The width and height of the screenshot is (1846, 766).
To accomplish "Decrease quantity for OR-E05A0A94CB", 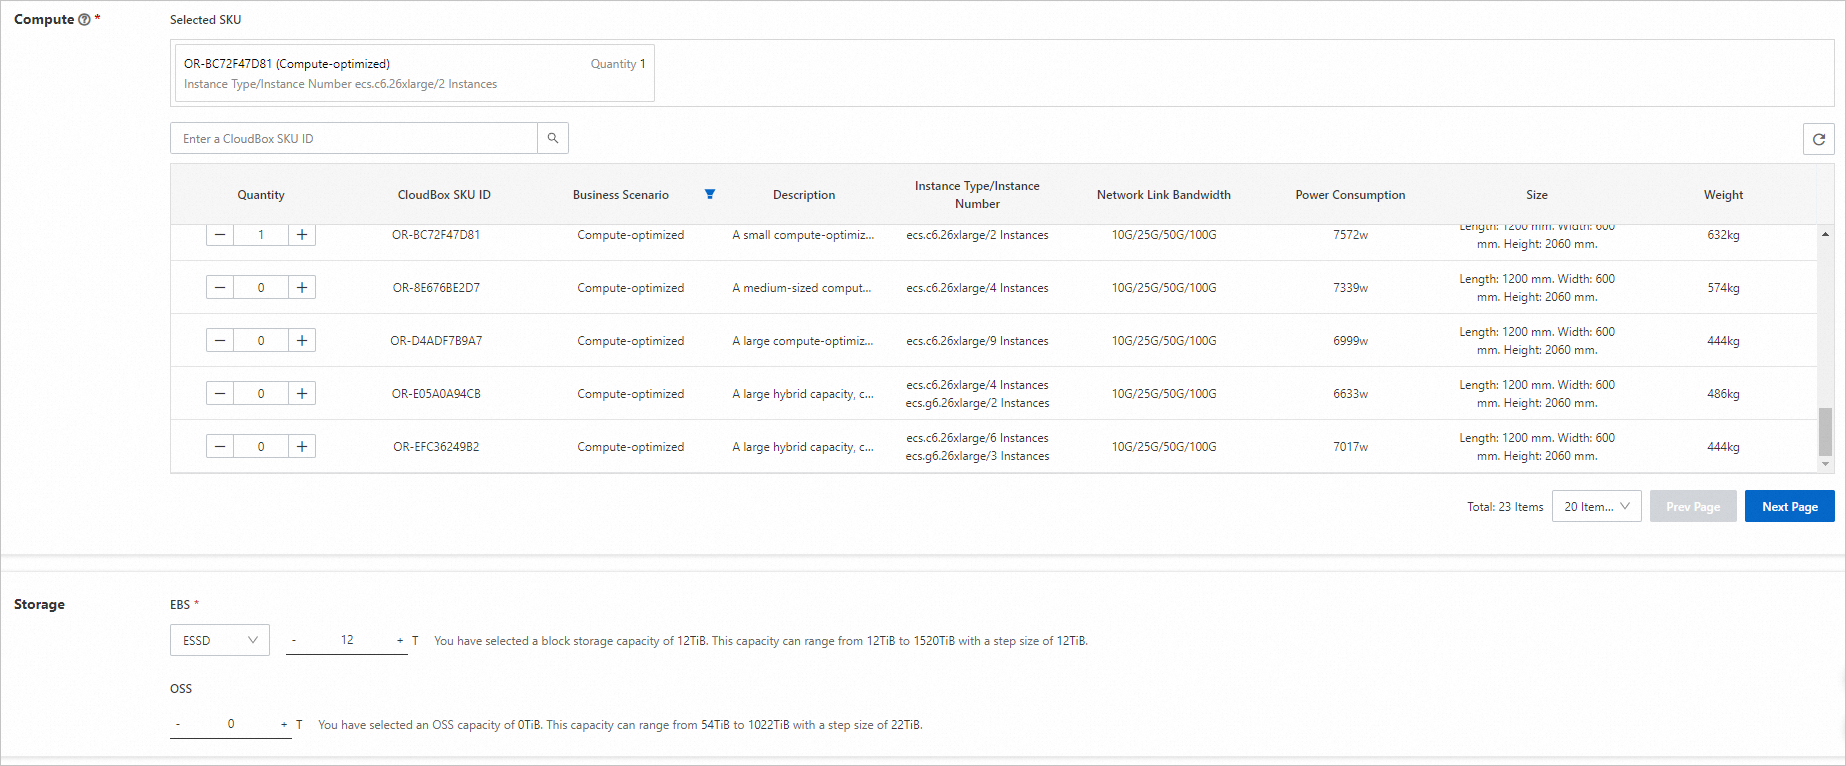I will click(220, 394).
